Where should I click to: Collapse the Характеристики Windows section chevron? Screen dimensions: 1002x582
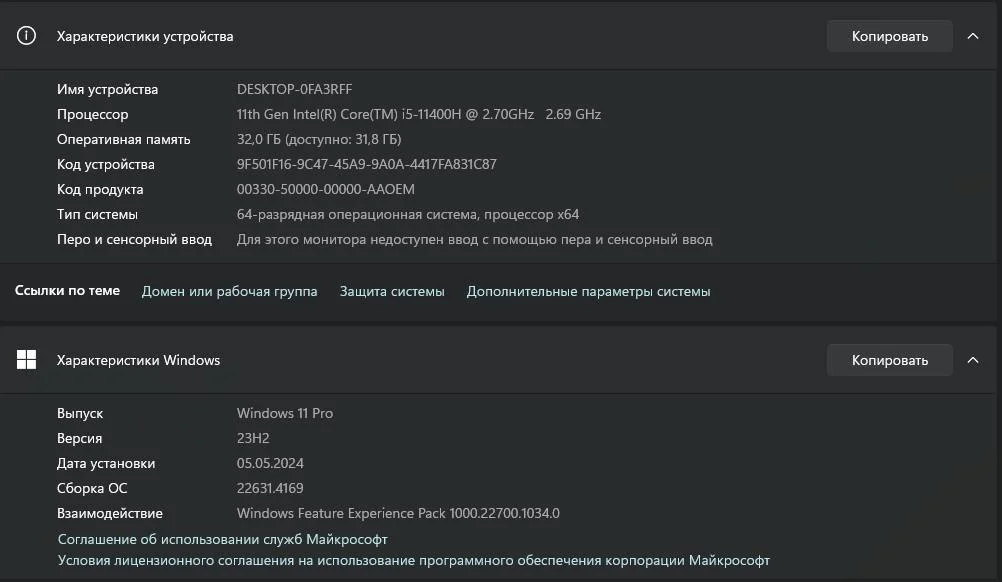pyautogui.click(x=973, y=360)
